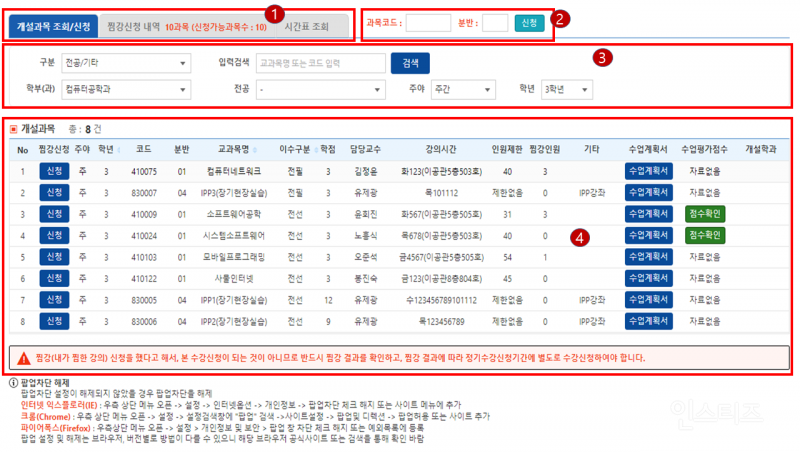Expand the 주야 dropdown showing 주간
This screenshot has width=800, height=452.
pos(466,89)
